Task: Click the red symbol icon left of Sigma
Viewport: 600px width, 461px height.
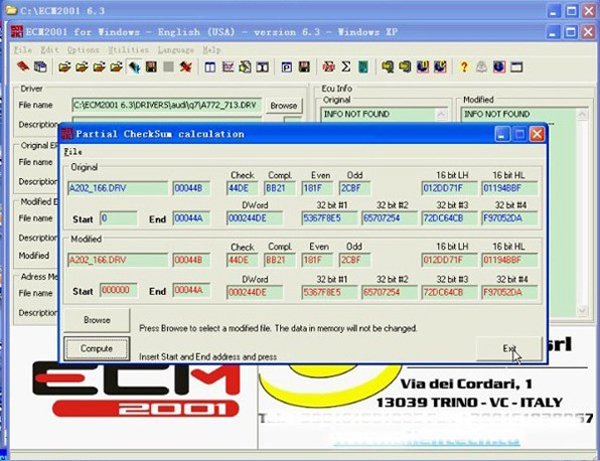Action: [x=328, y=67]
